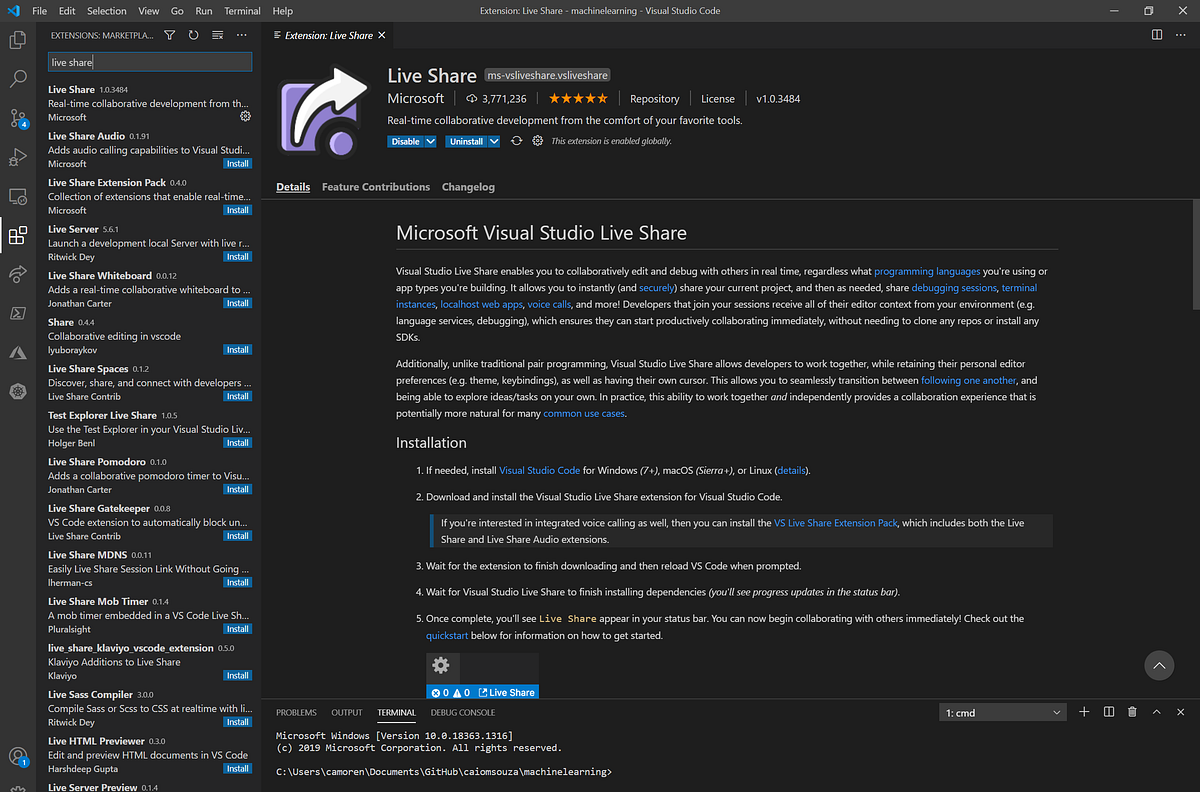Open the Terminal menu

tap(242, 11)
